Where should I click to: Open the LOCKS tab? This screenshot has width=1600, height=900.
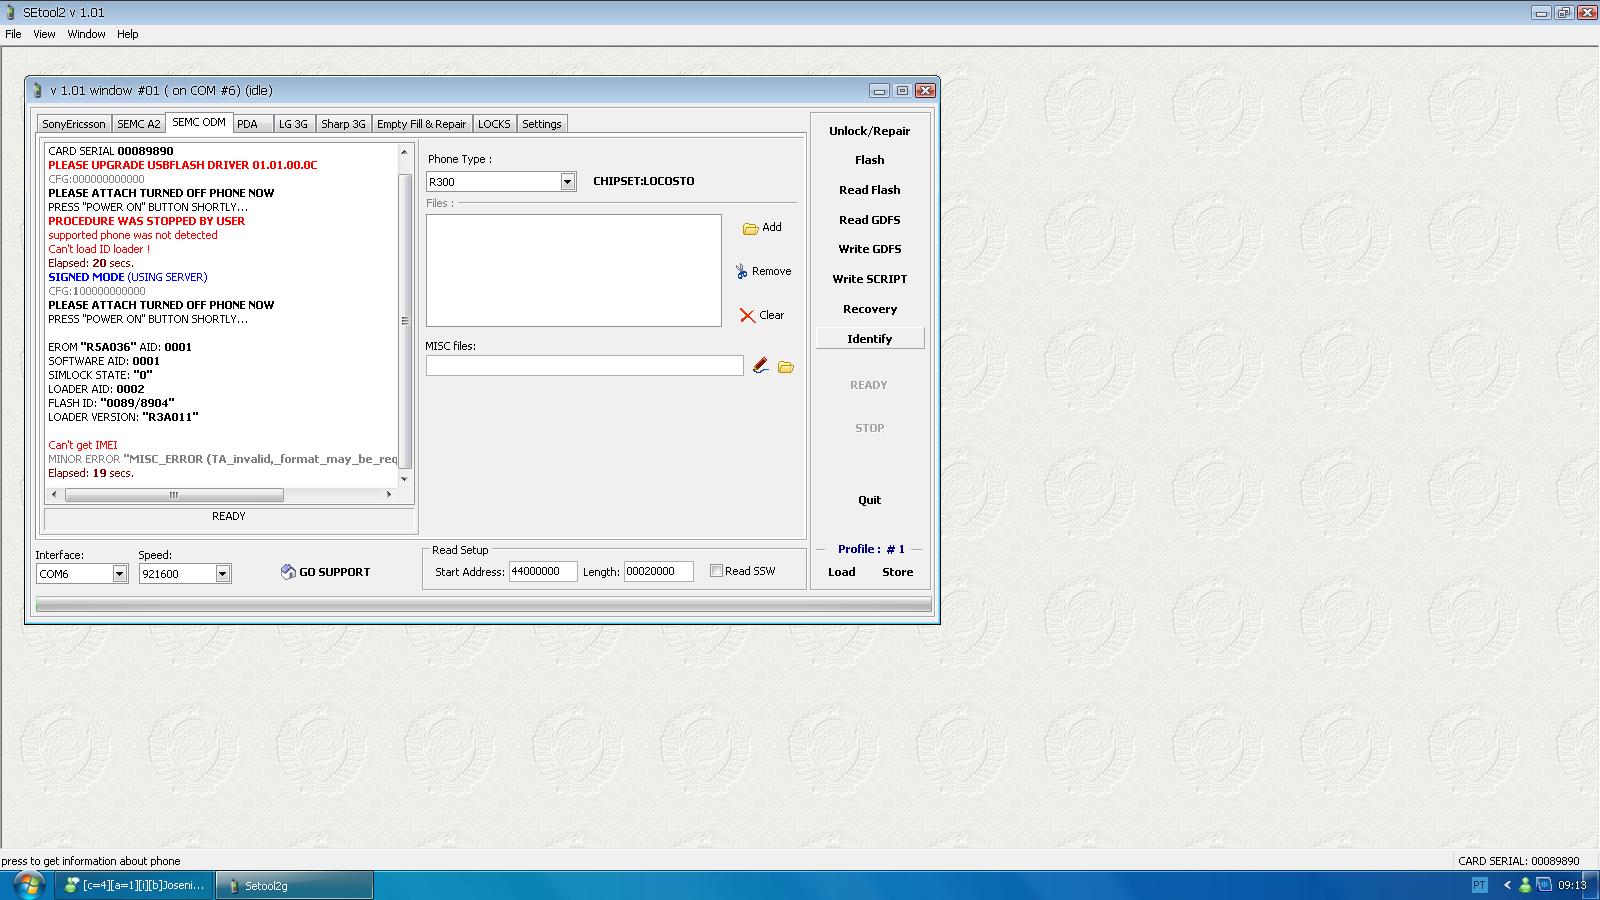(494, 124)
